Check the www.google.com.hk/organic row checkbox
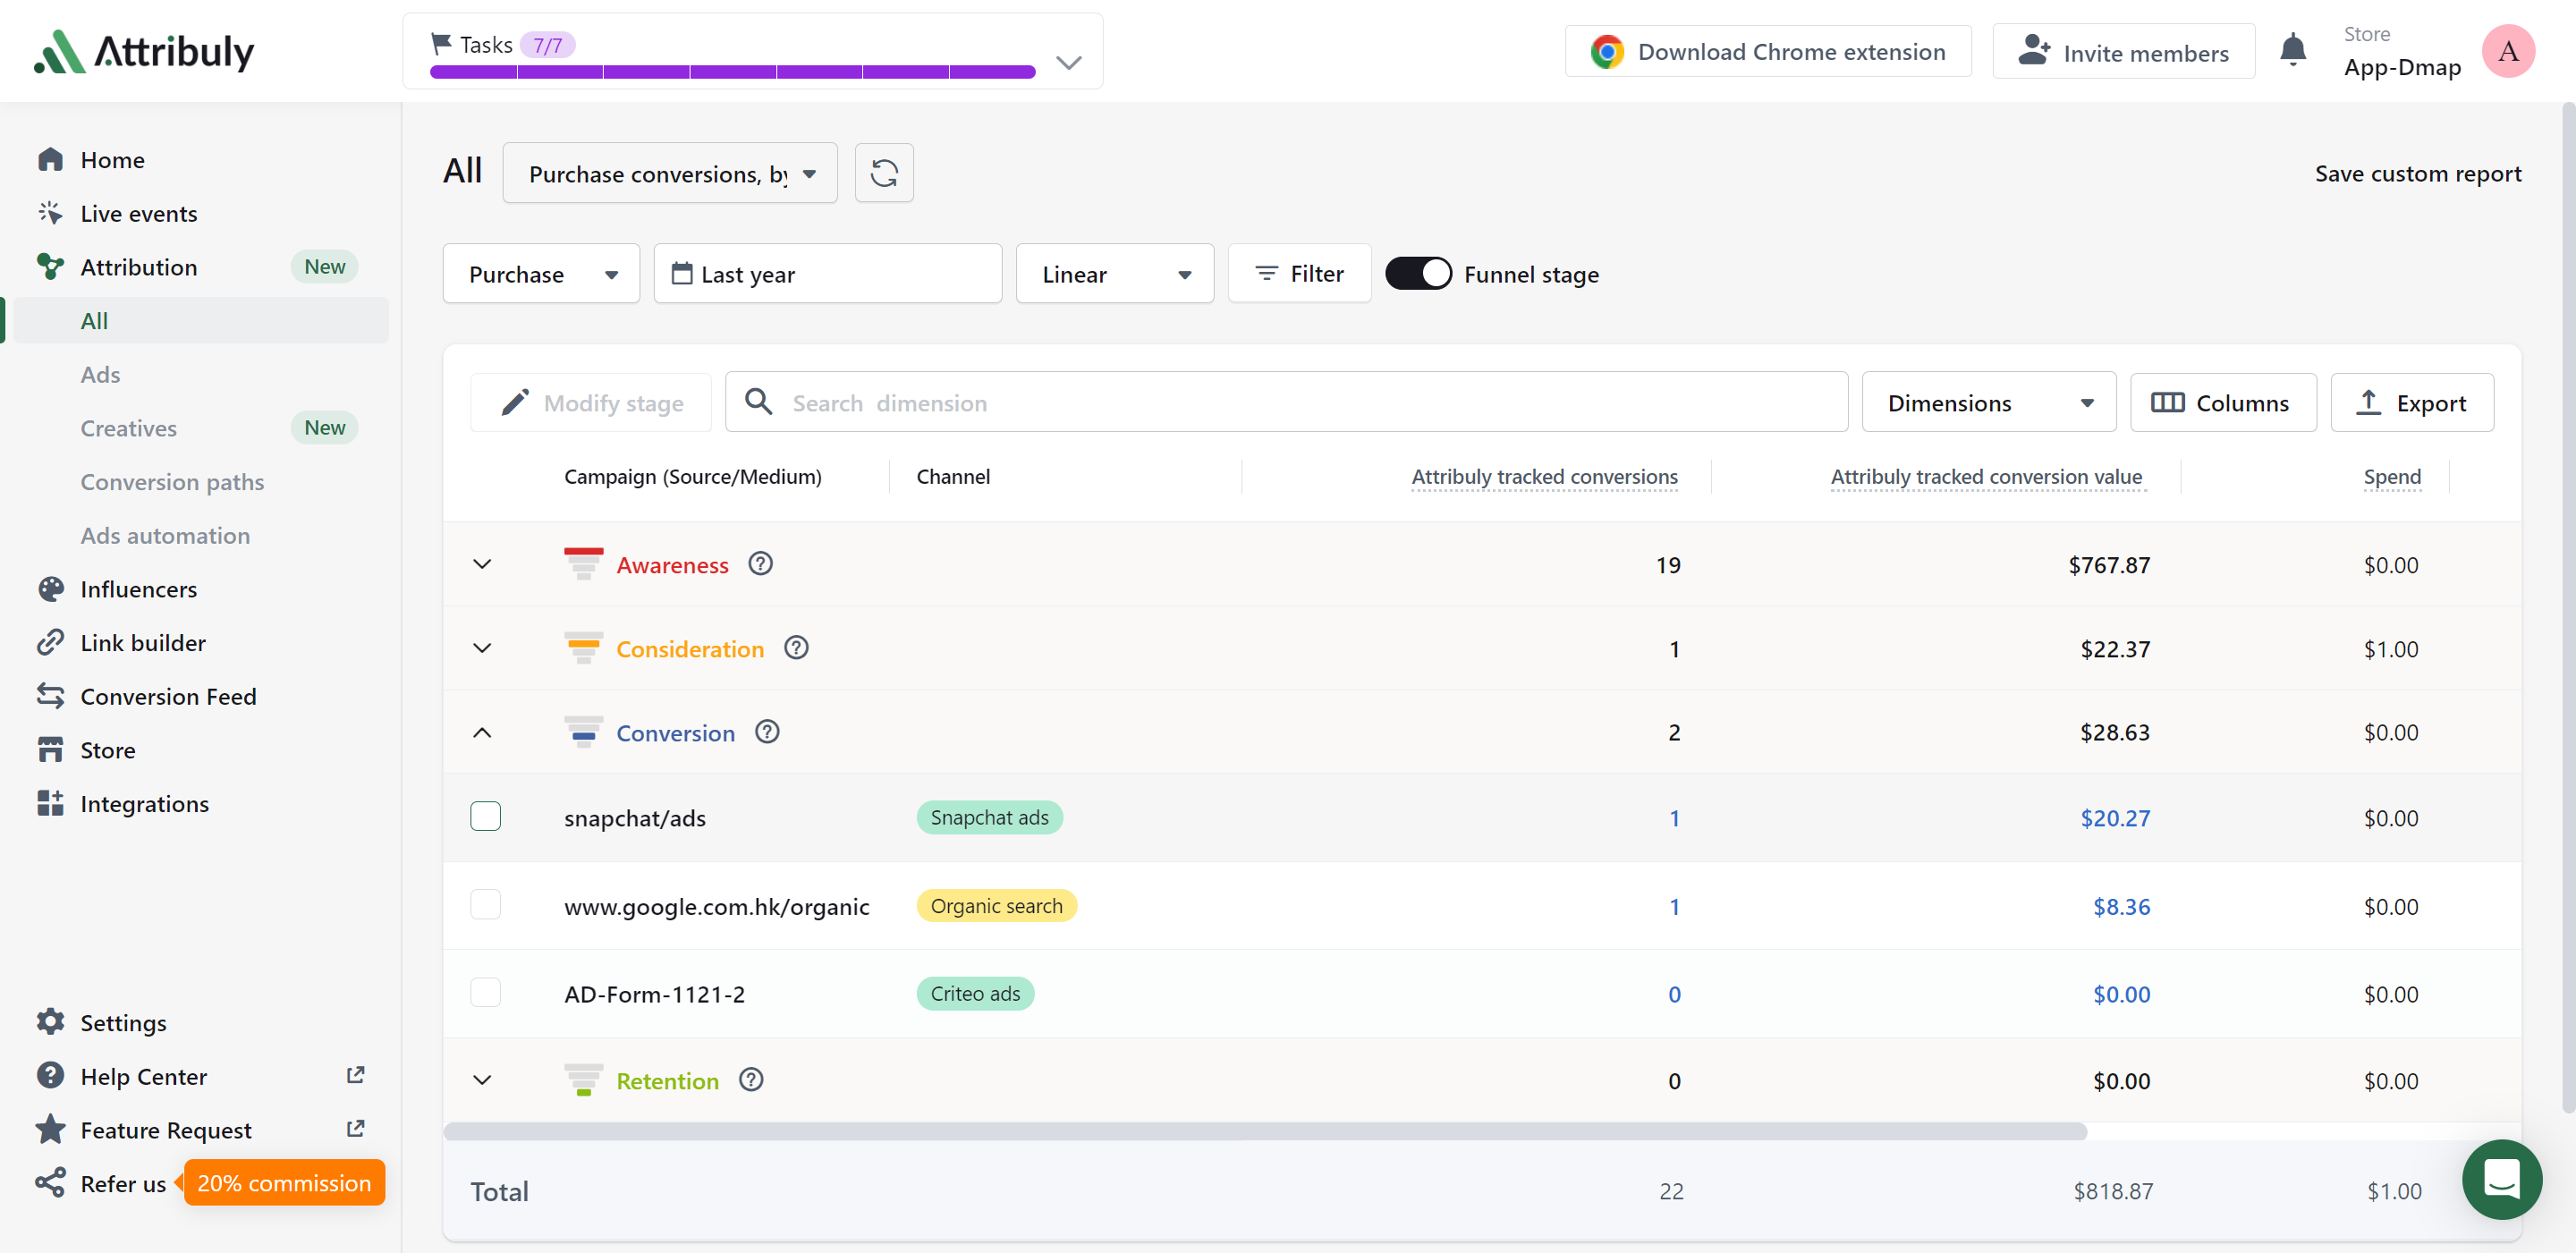The image size is (2576, 1253). pos(487,905)
